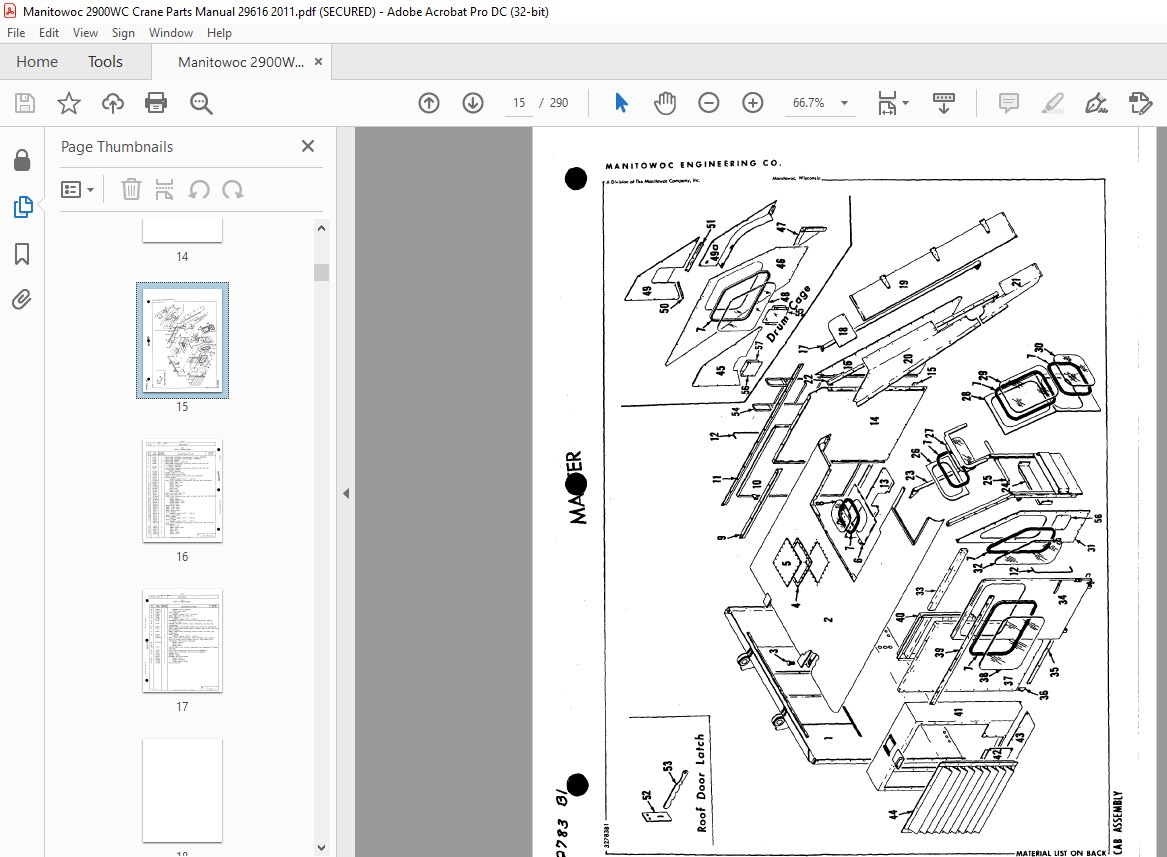The height and width of the screenshot is (857, 1167).
Task: Click the page number field 15
Action: [519, 103]
